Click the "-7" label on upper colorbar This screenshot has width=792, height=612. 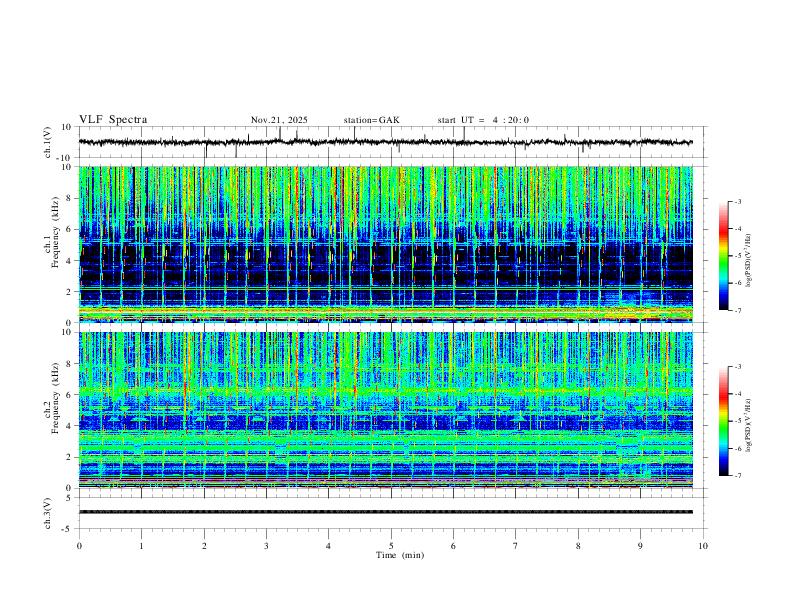[x=738, y=311]
